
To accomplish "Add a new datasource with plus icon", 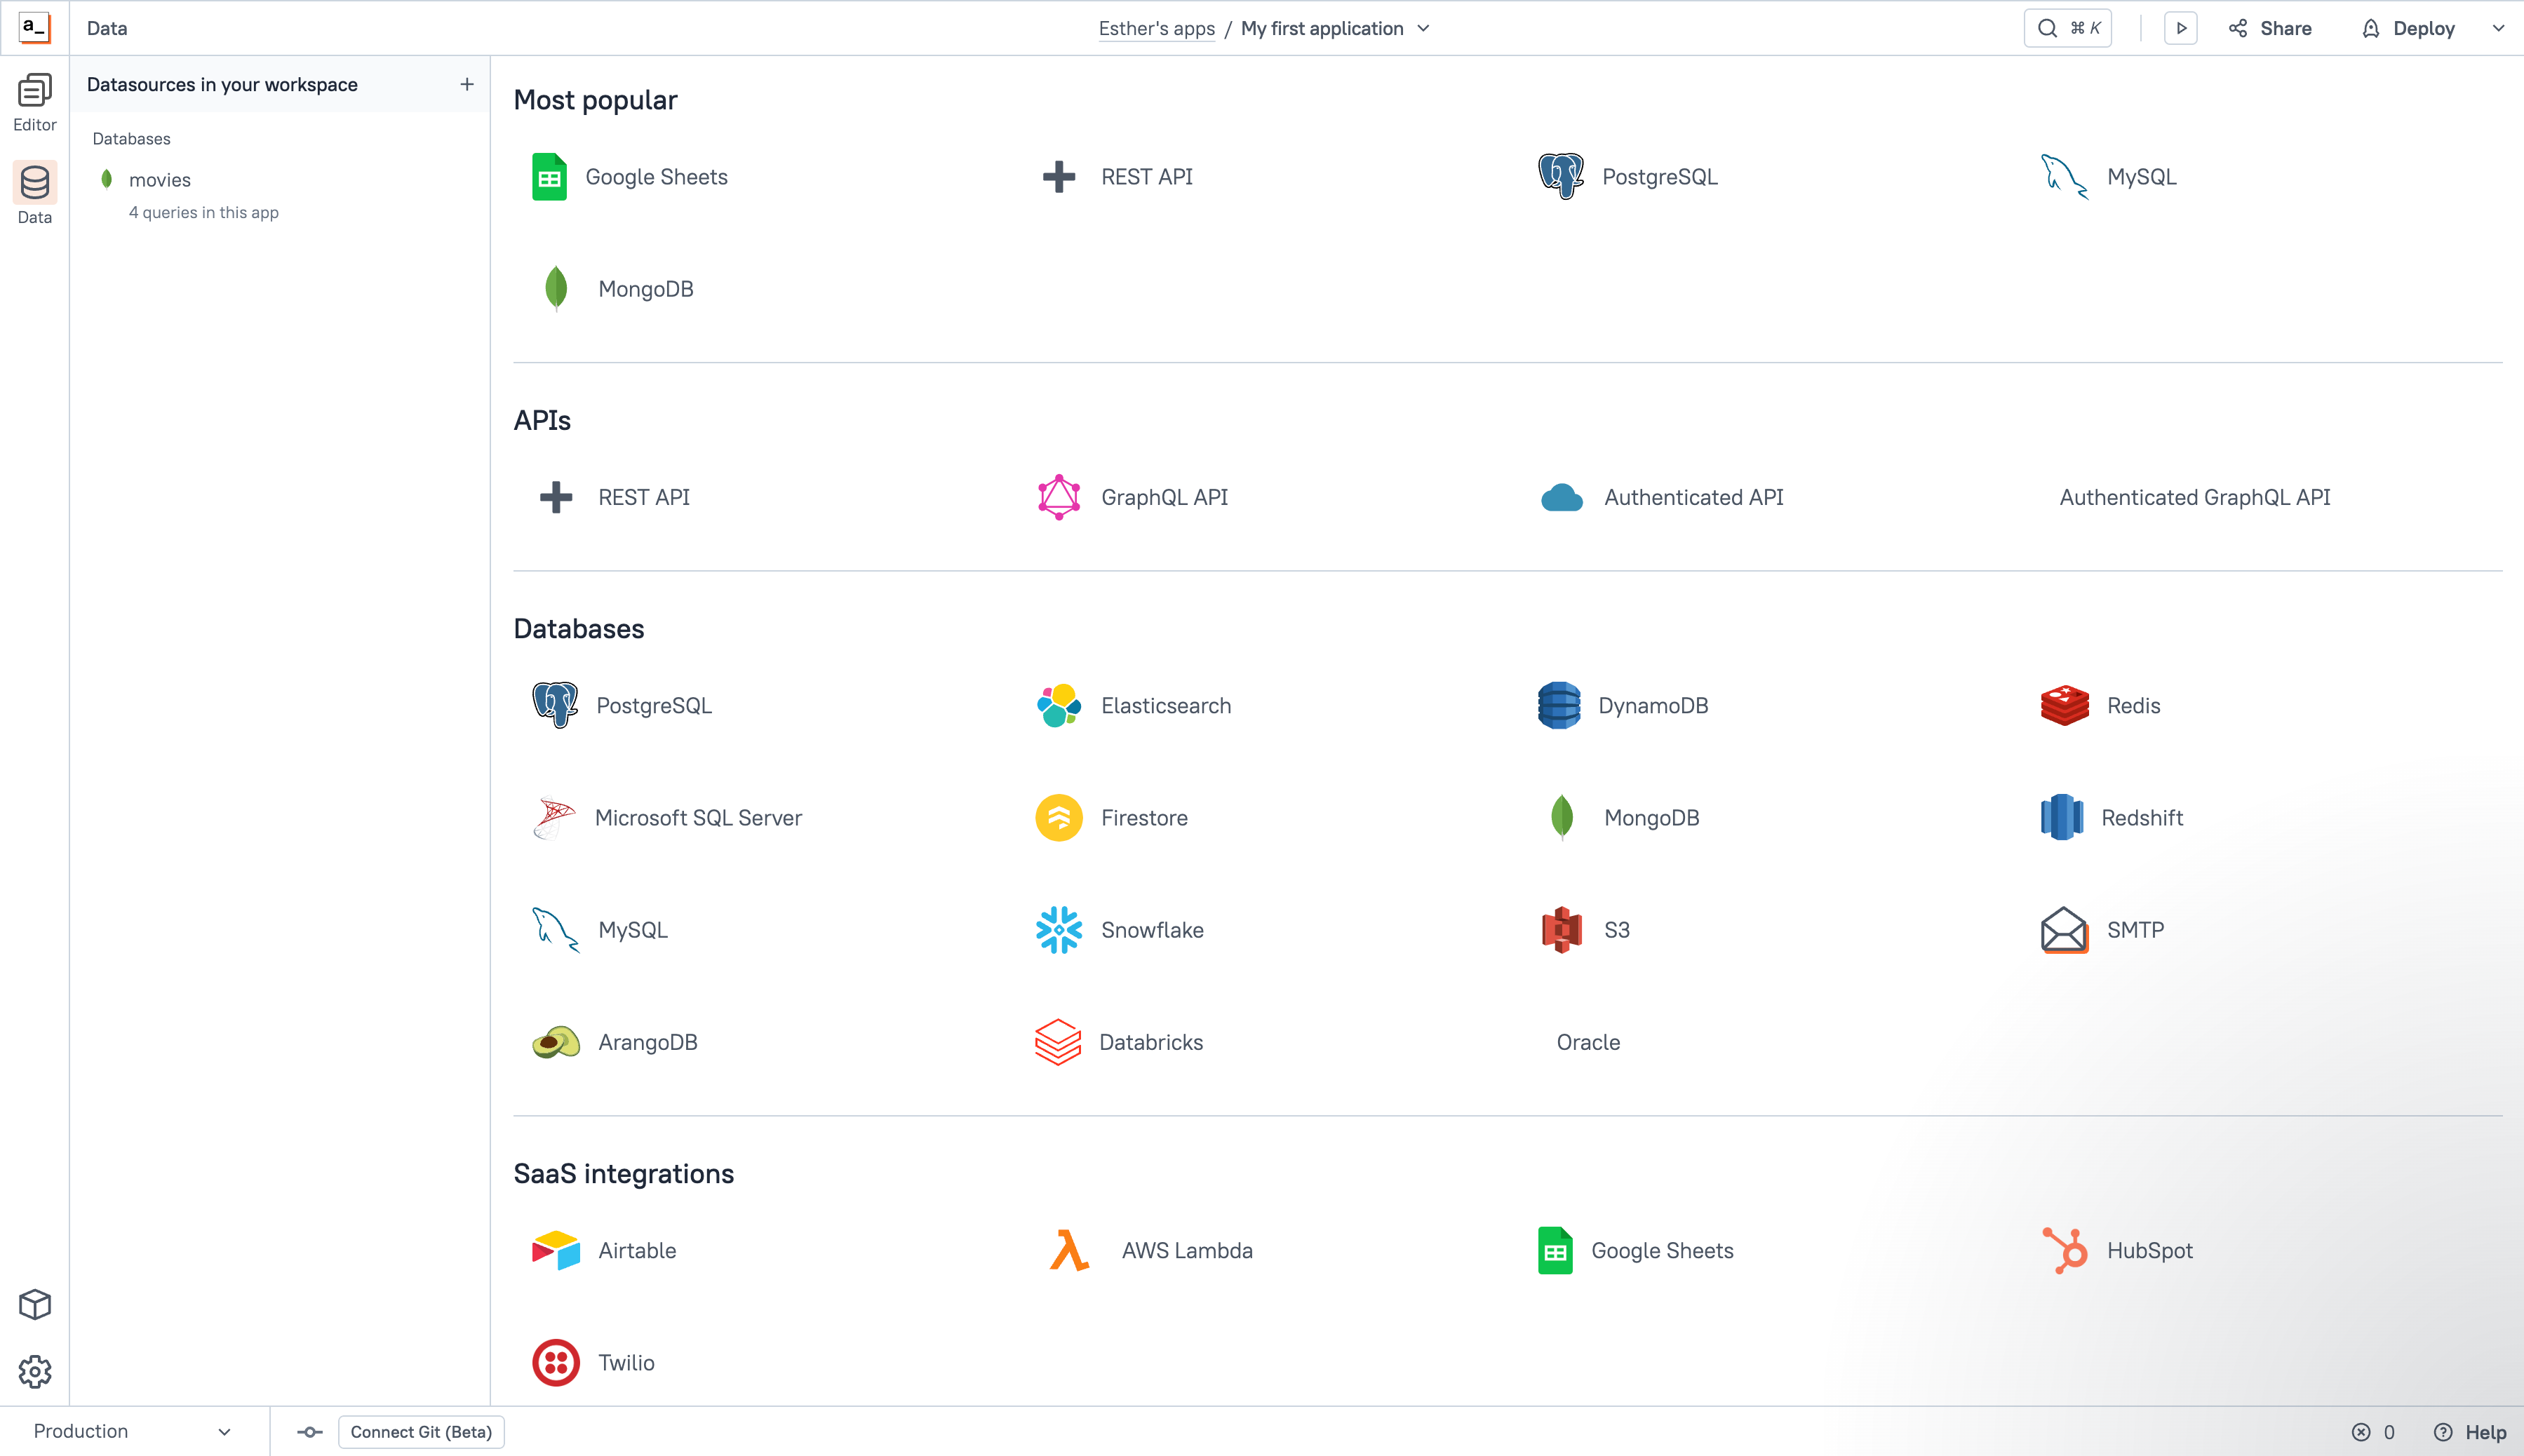I will pos(466,84).
